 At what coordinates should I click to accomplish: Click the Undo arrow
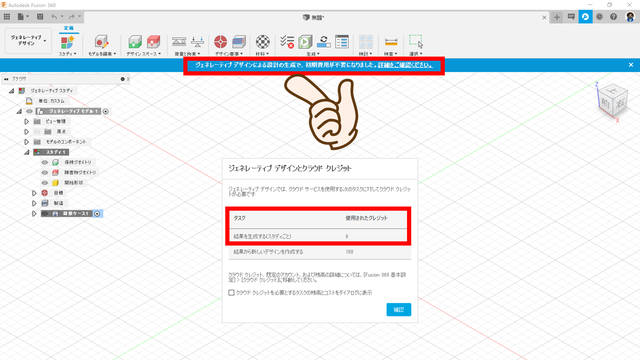point(54,17)
